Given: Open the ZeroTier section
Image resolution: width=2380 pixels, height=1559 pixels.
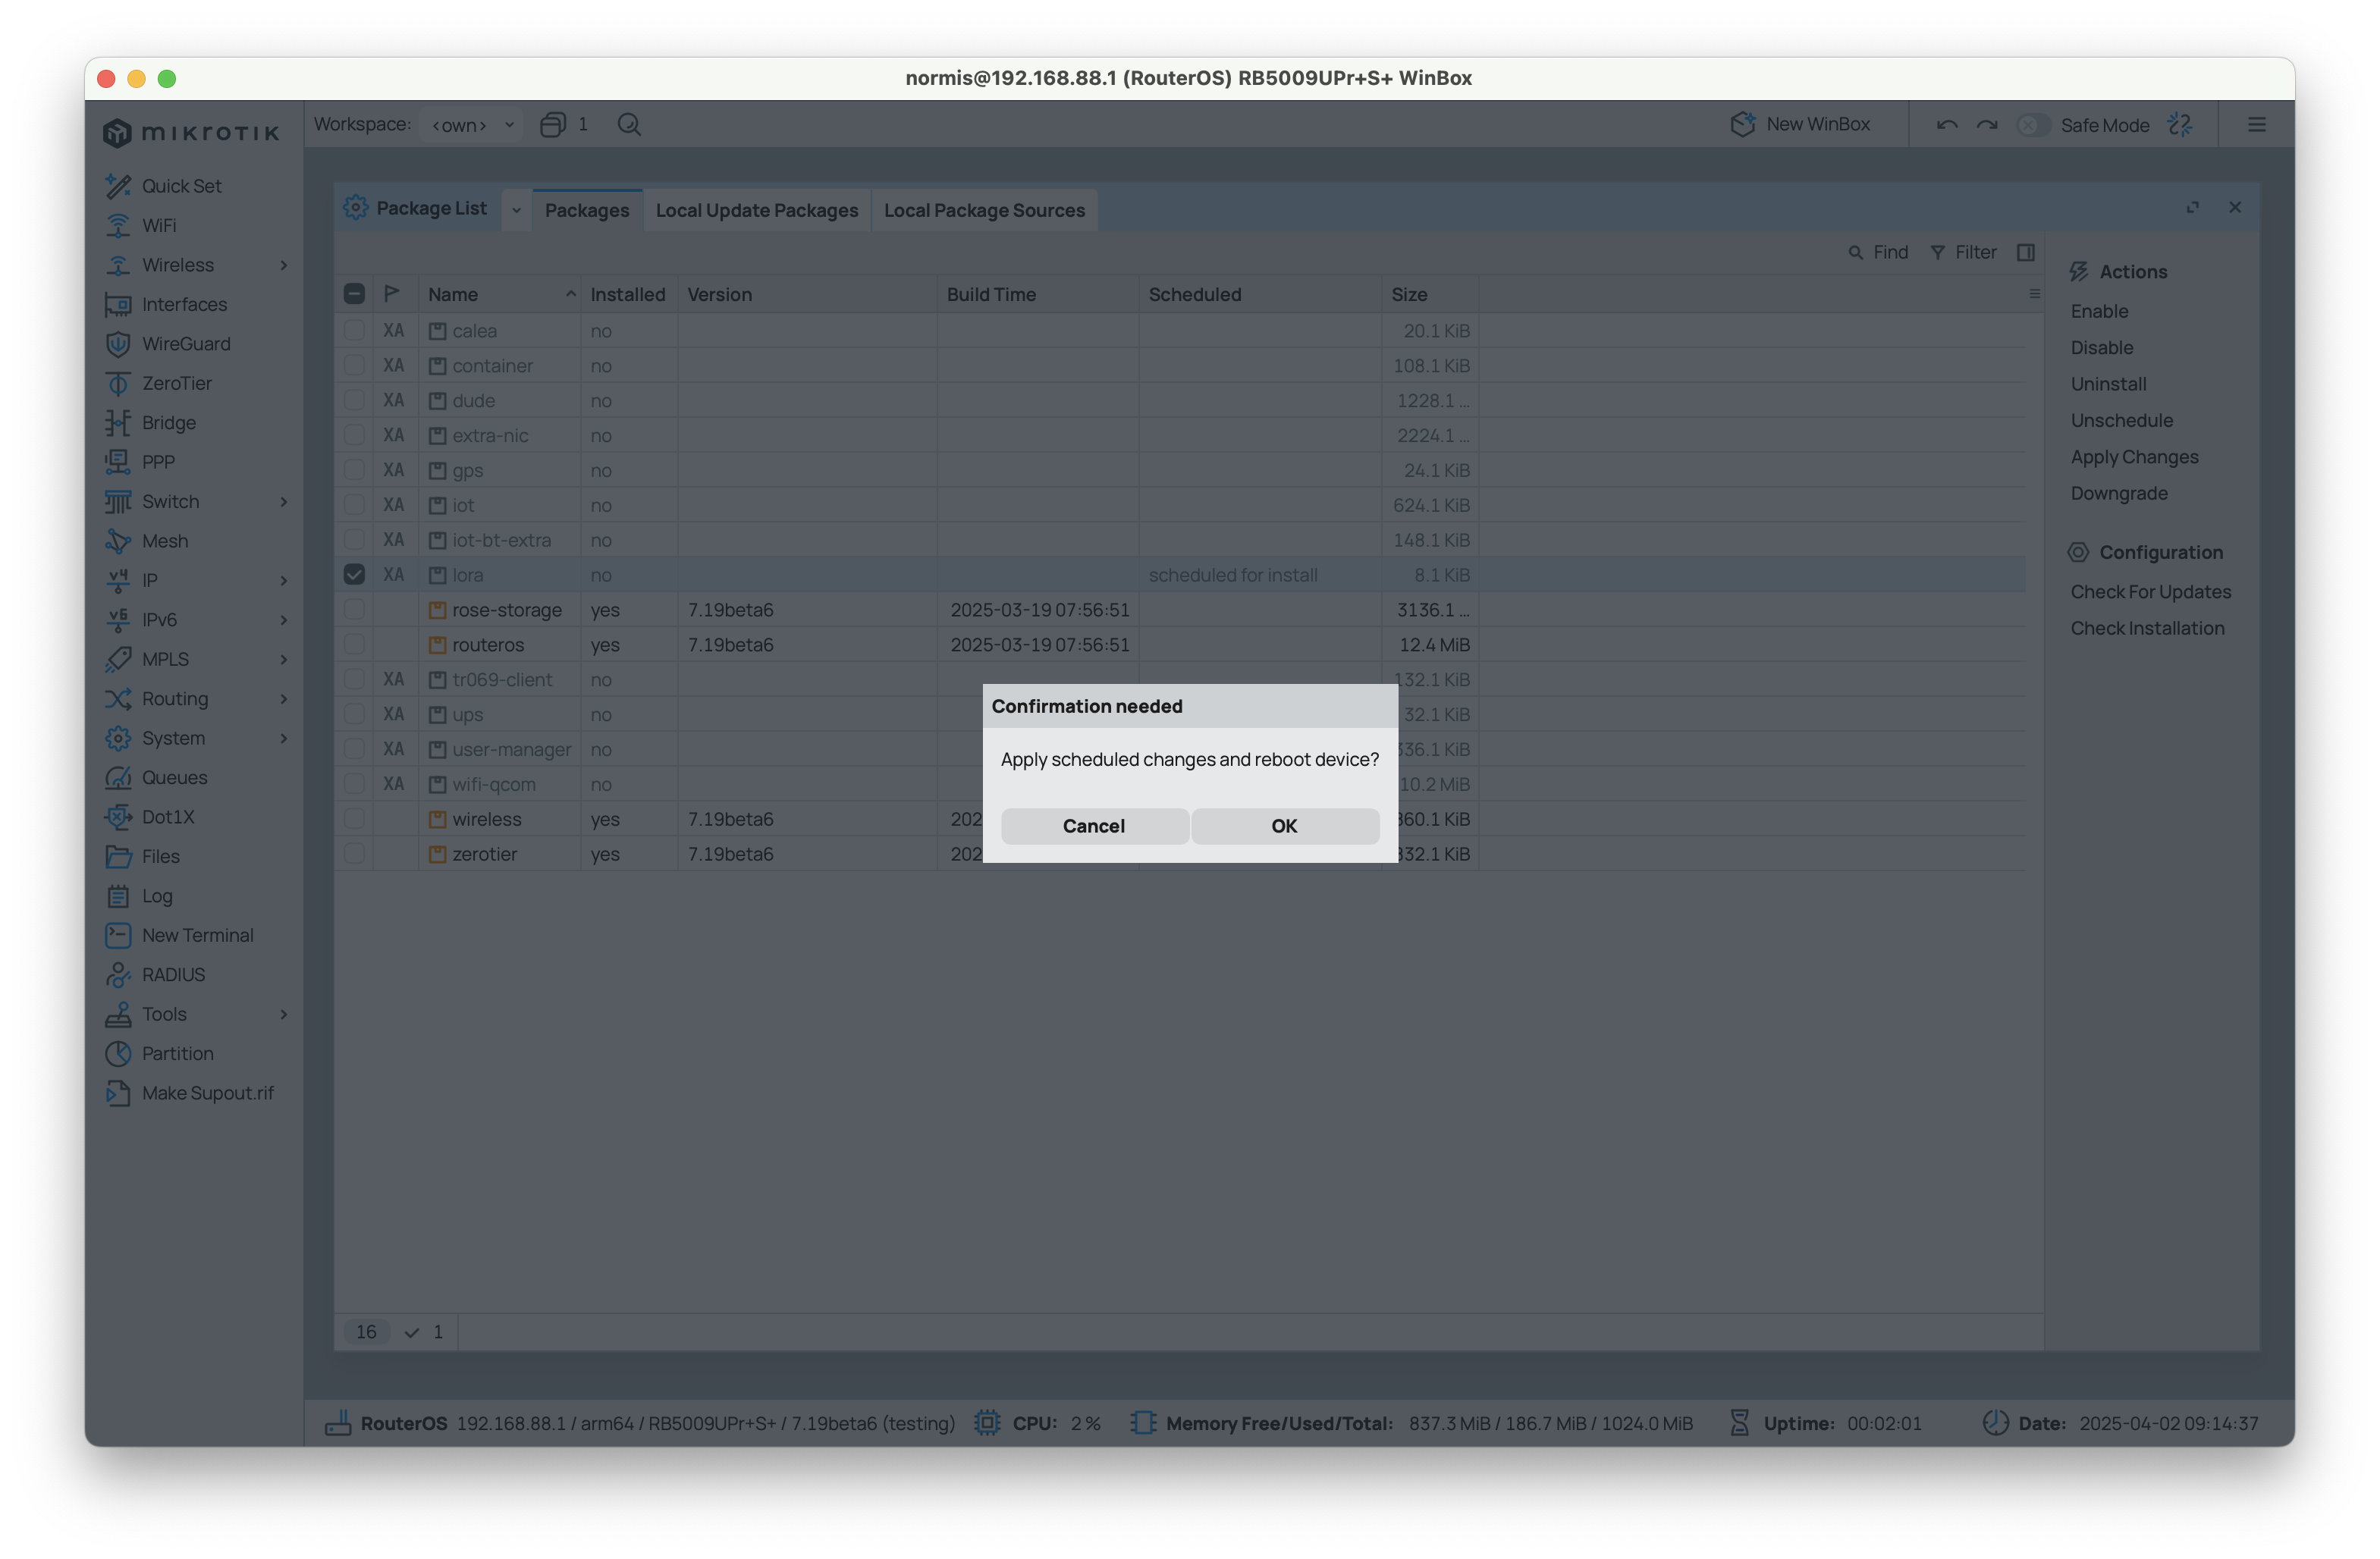Looking at the screenshot, I should click(177, 383).
